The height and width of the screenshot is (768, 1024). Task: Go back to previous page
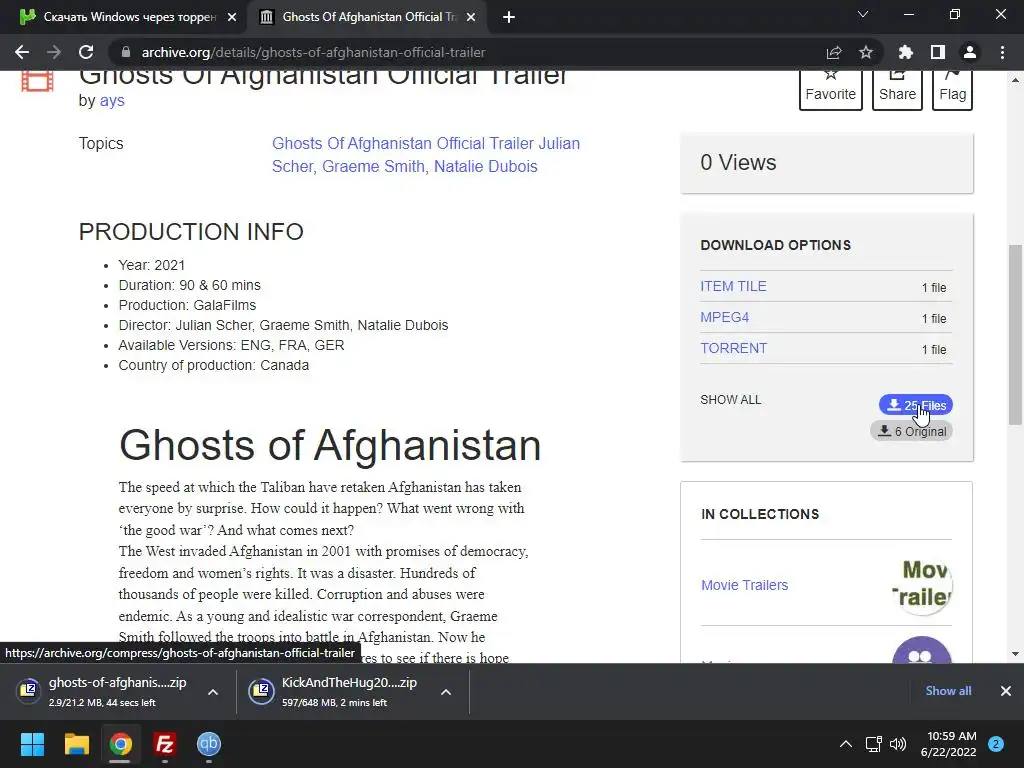22,52
